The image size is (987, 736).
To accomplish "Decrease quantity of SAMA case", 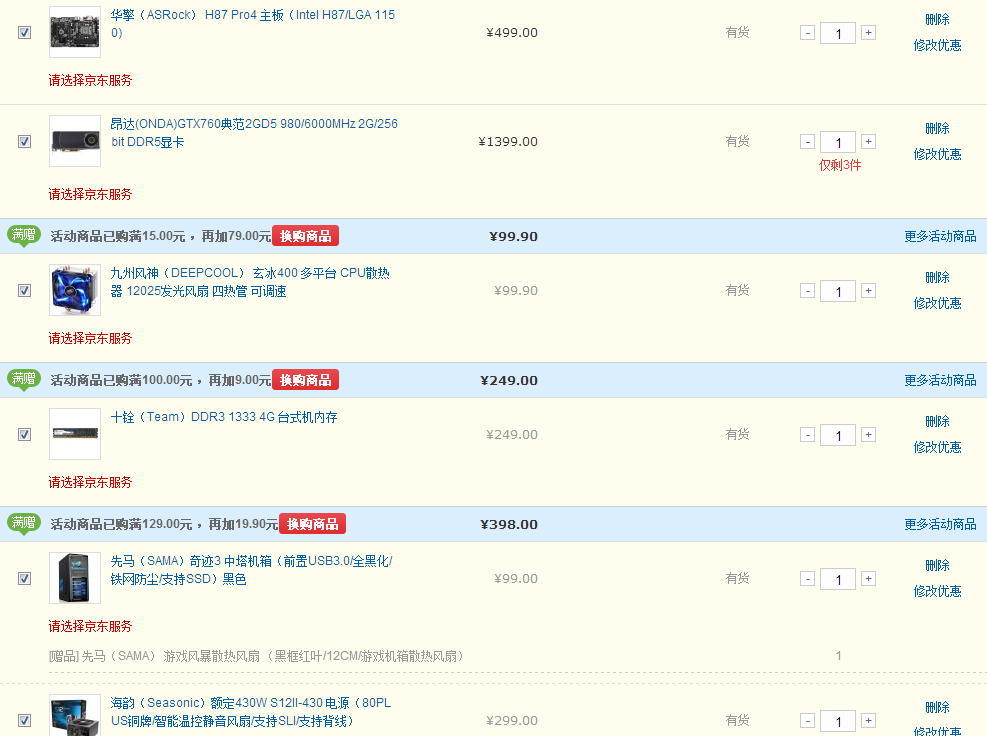I will coord(808,579).
